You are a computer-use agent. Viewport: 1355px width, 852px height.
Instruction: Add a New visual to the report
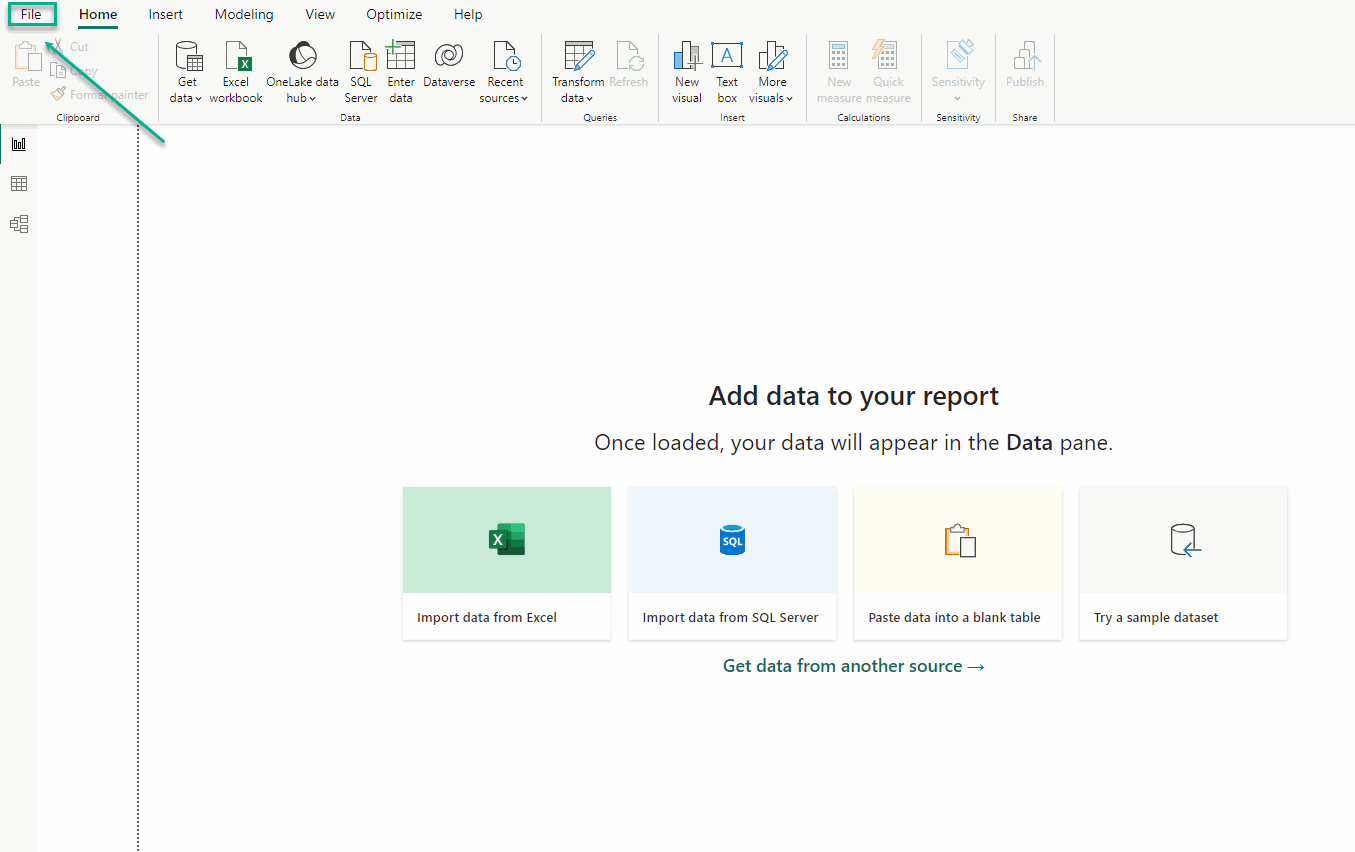pos(687,58)
